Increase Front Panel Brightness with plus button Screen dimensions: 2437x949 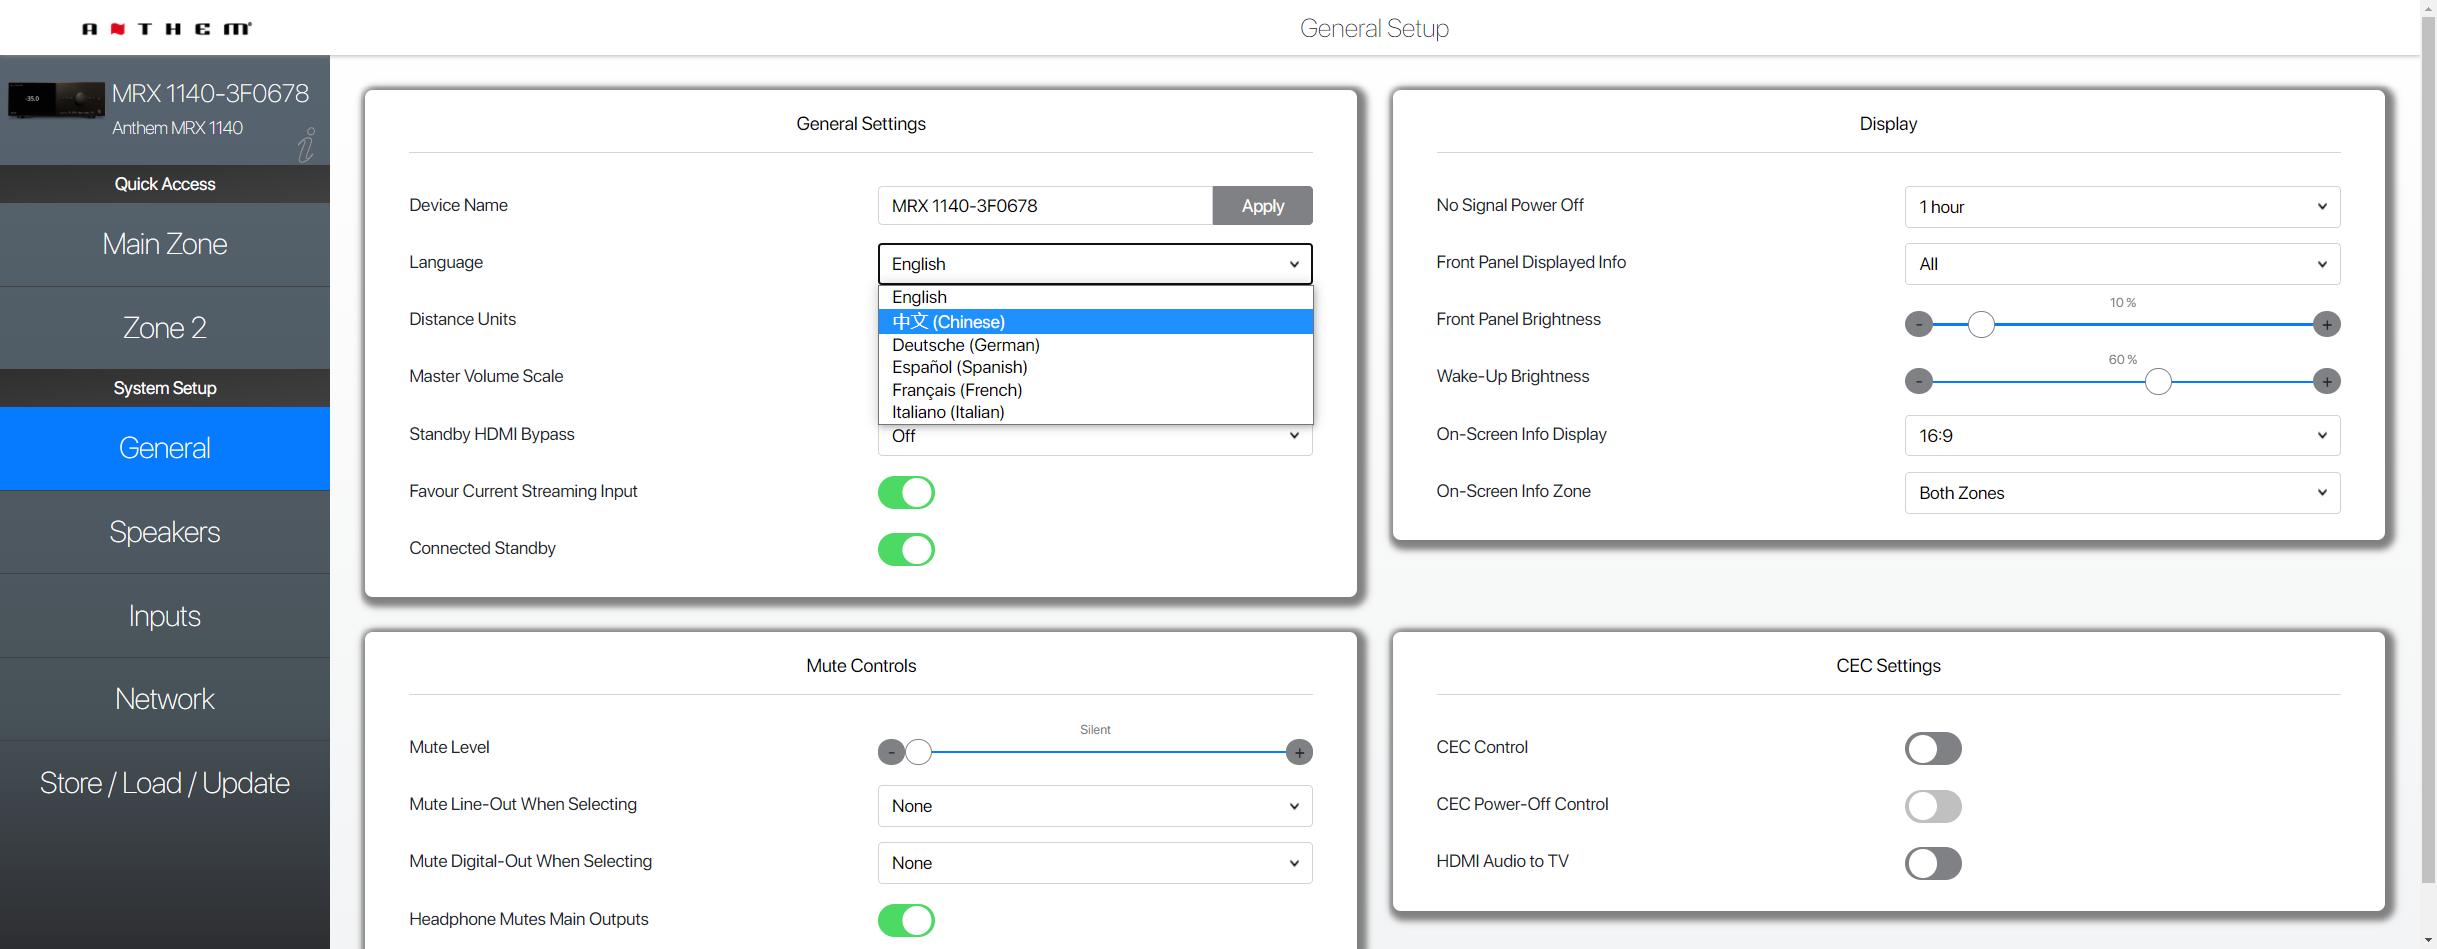[x=2326, y=324]
